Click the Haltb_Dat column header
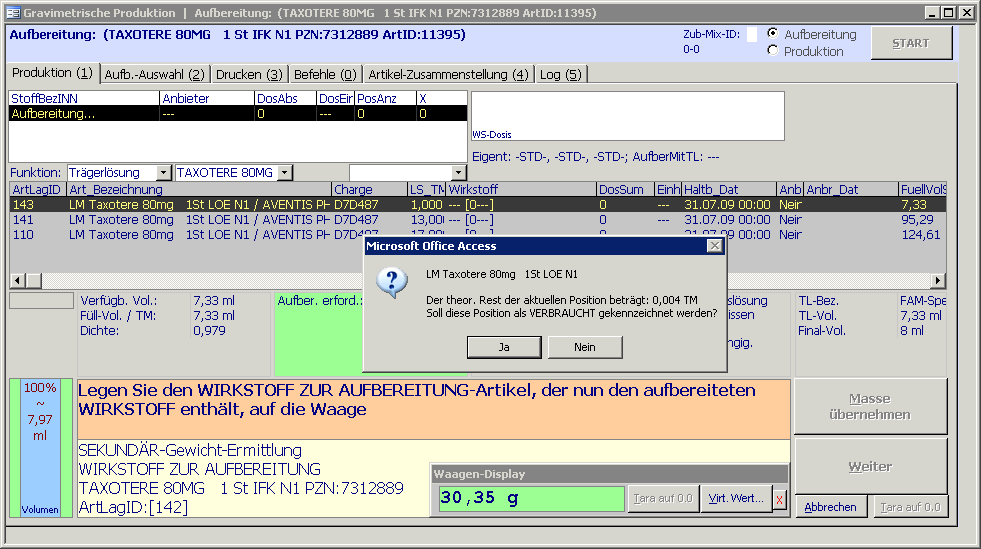 click(729, 189)
